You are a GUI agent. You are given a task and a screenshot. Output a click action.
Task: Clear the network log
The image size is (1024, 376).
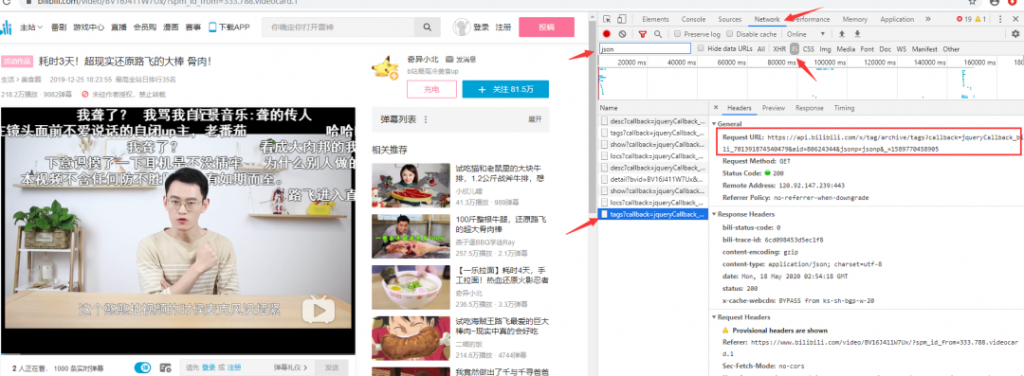tap(622, 34)
